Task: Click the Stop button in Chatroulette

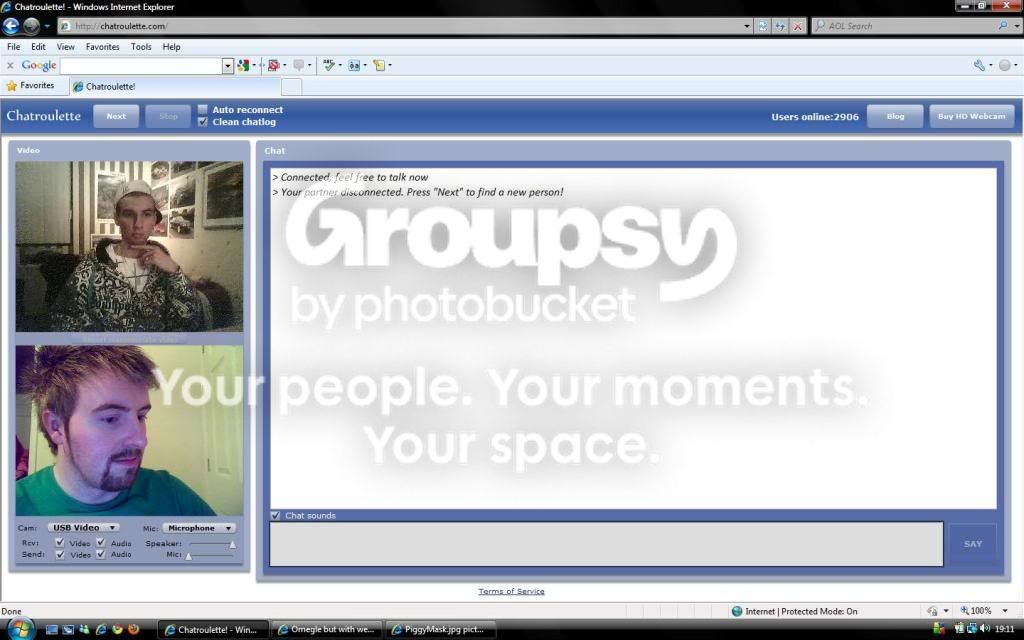Action: pos(168,116)
